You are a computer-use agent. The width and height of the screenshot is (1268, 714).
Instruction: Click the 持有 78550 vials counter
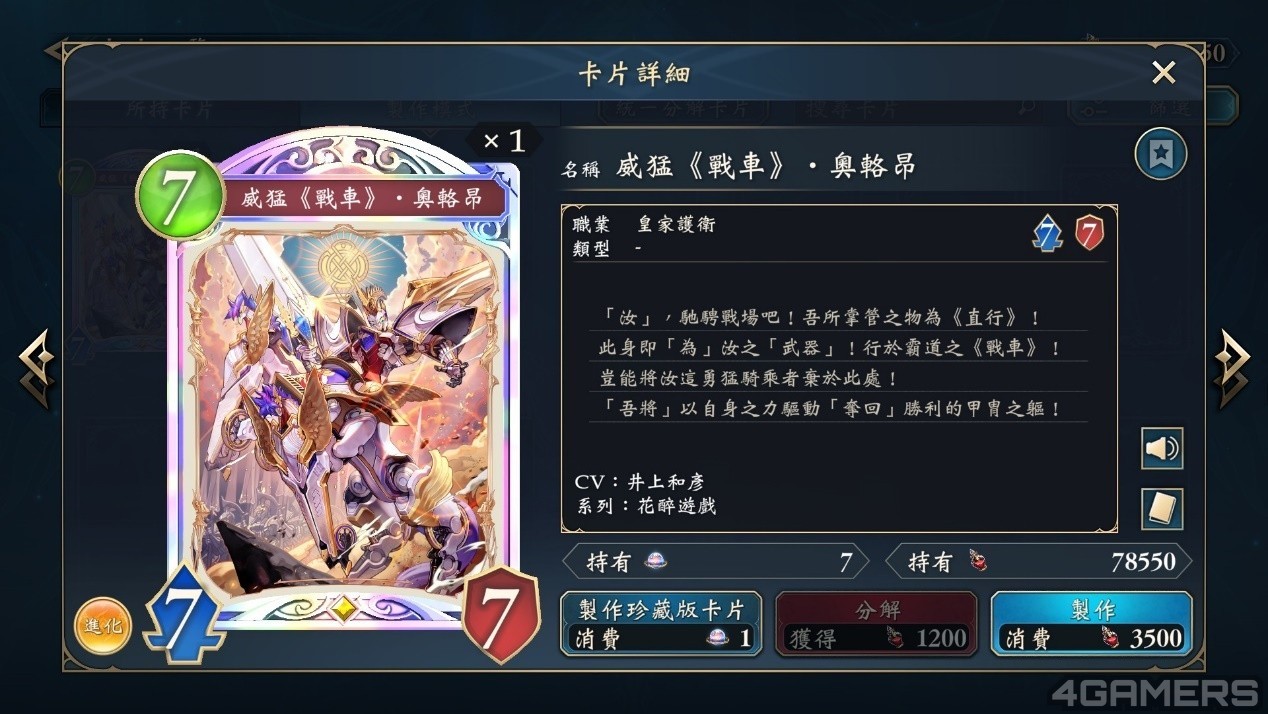[1039, 562]
